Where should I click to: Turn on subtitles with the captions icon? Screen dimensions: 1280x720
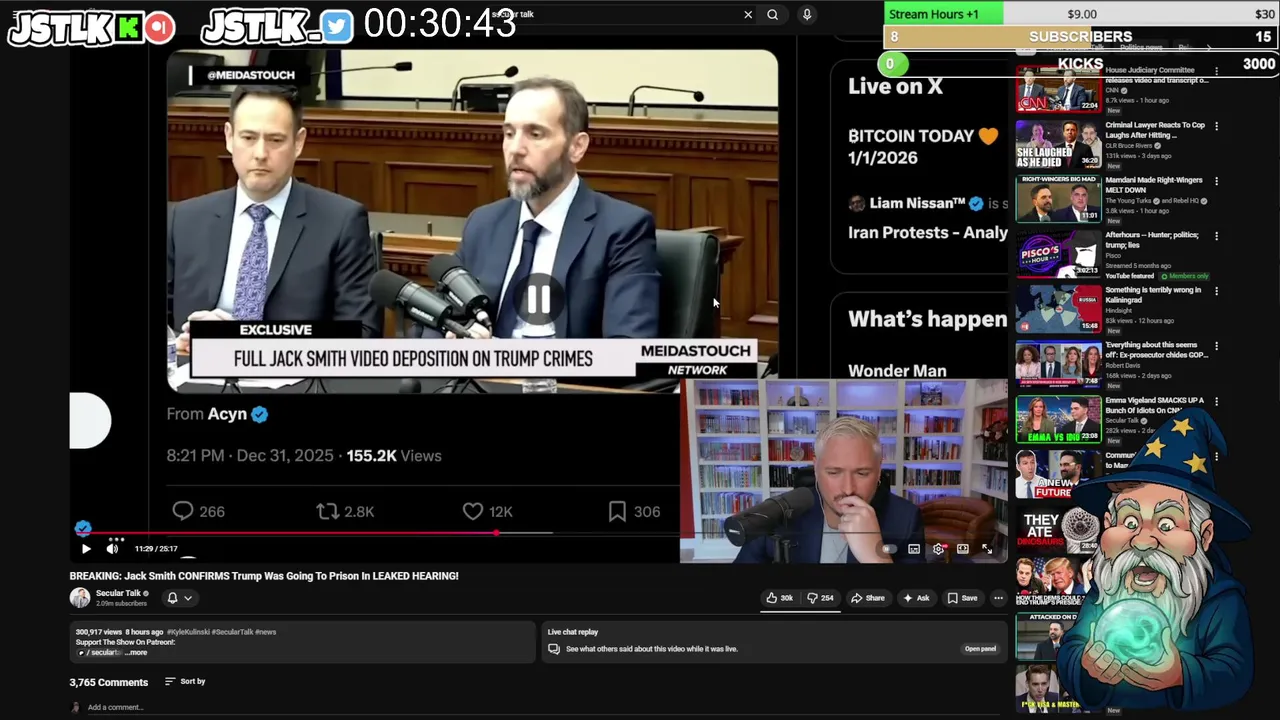point(914,549)
